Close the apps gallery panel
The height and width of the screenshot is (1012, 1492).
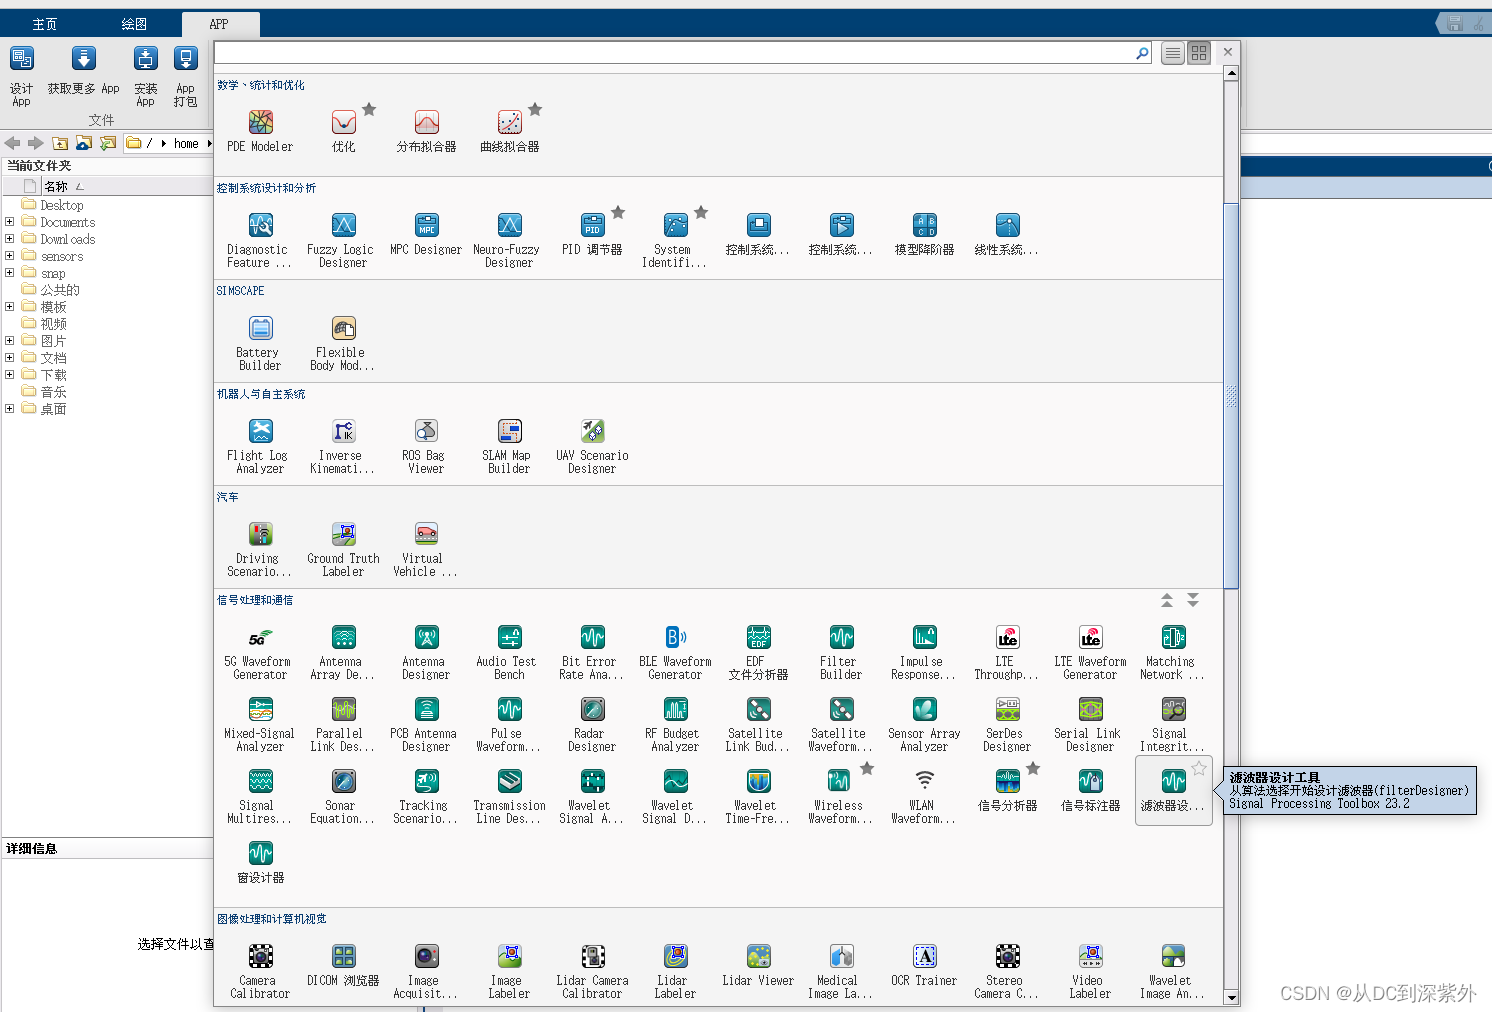[x=1228, y=53]
